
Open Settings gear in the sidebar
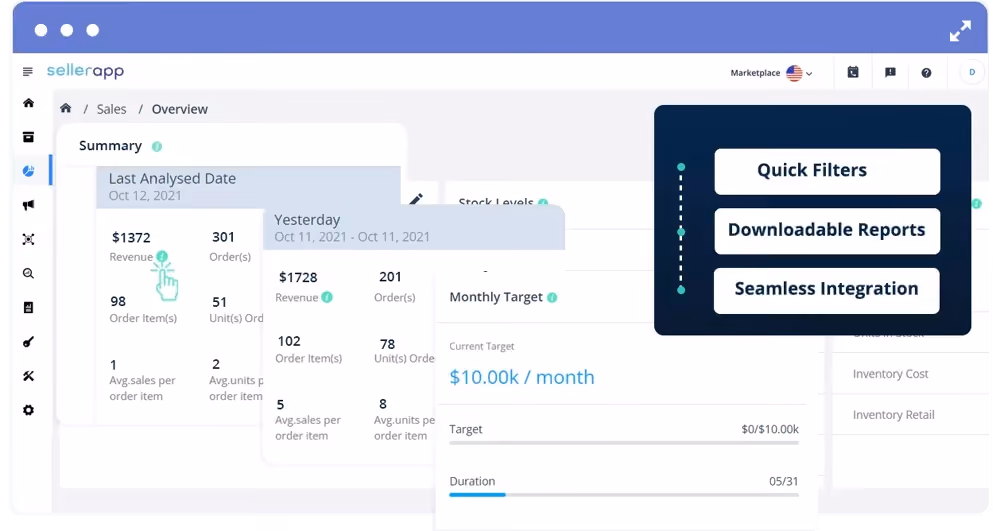(29, 410)
